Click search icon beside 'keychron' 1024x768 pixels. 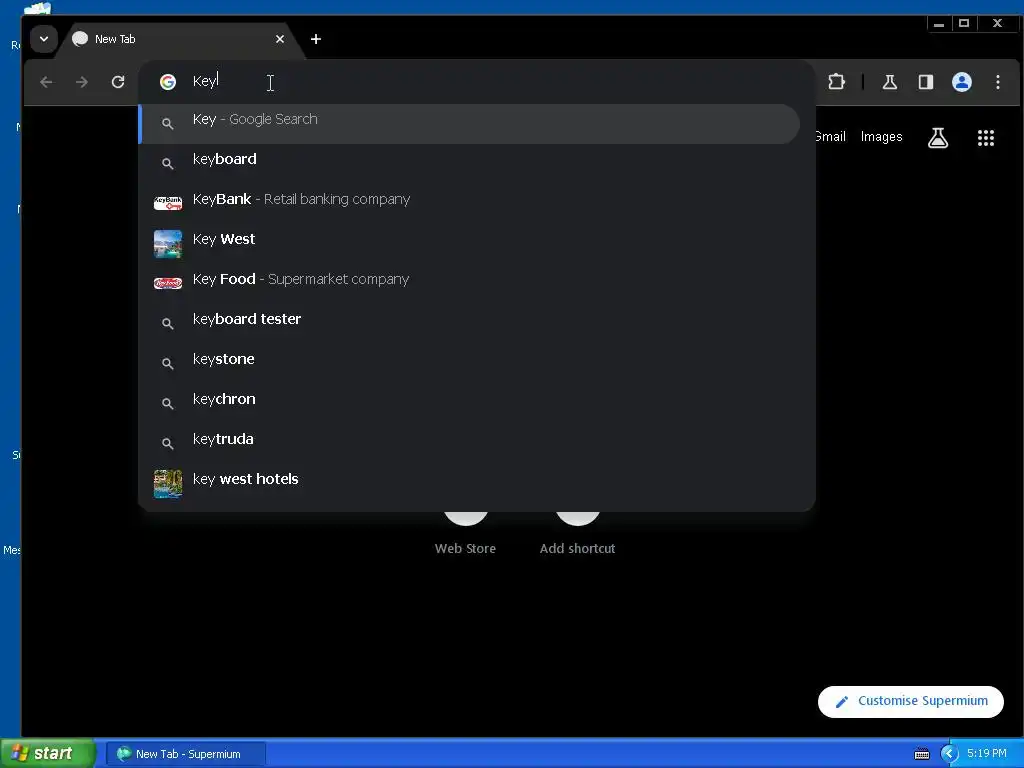click(x=168, y=404)
